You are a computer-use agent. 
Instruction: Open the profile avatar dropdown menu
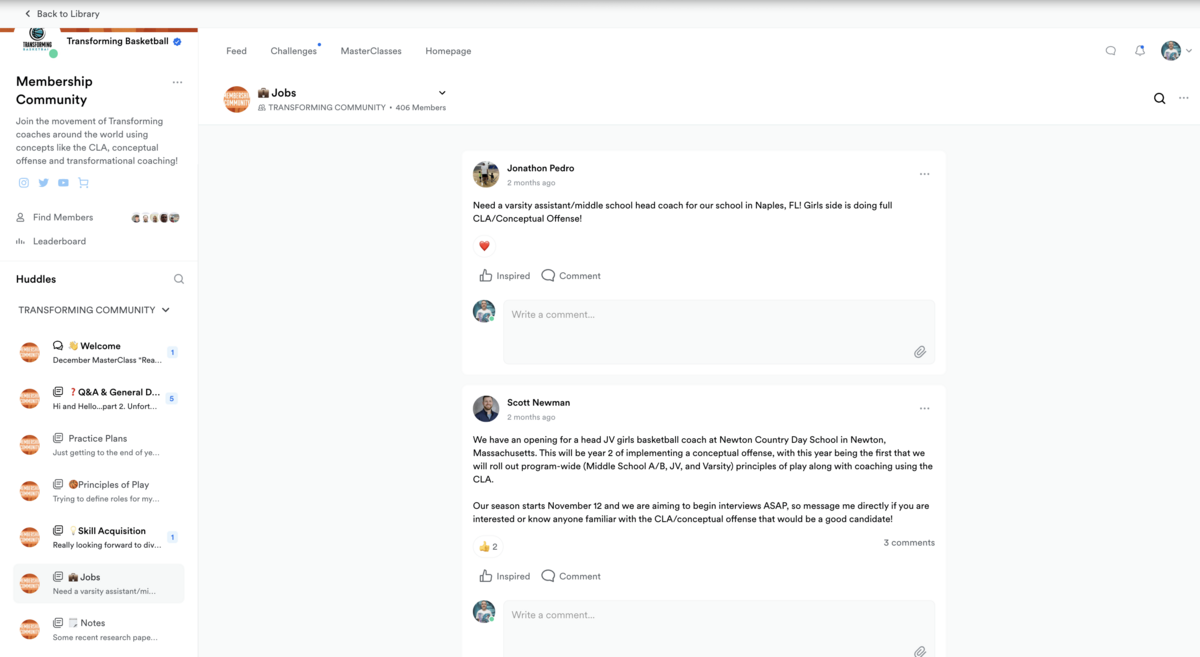tap(1176, 51)
